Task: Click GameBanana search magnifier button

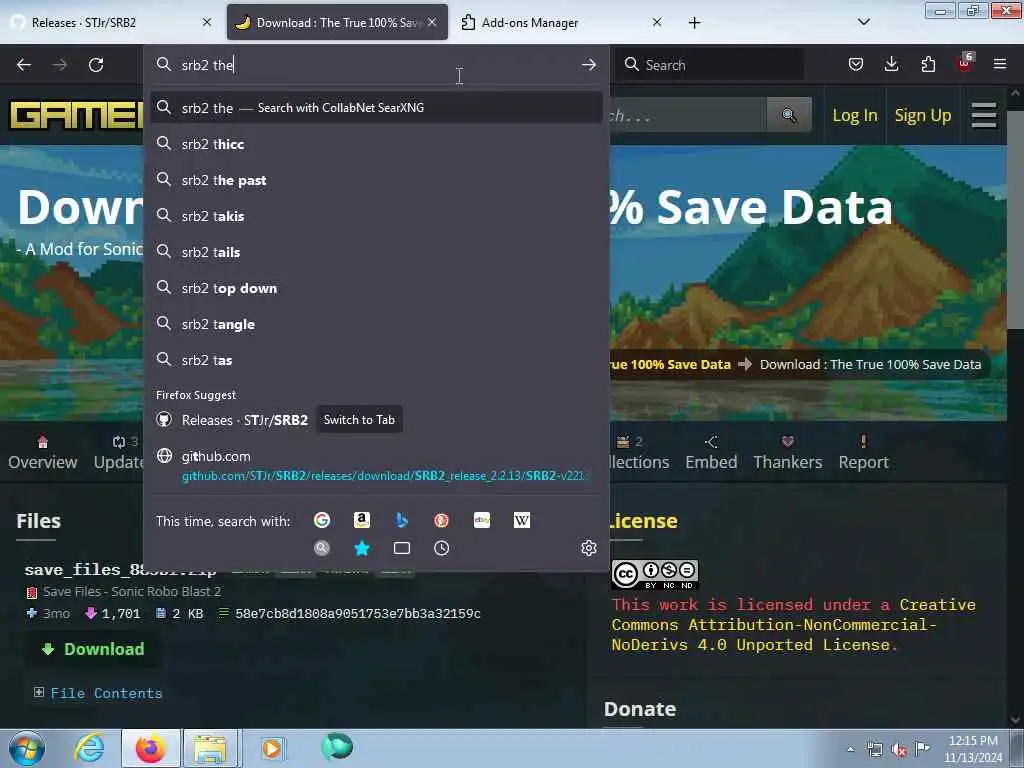Action: [x=789, y=115]
